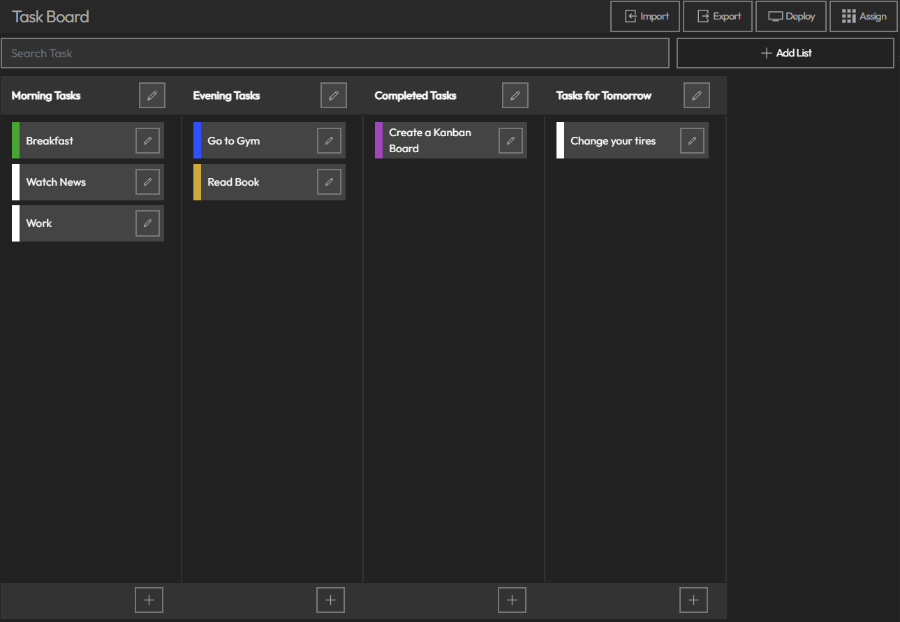
Task: Edit the Breakfast task
Action: (147, 140)
